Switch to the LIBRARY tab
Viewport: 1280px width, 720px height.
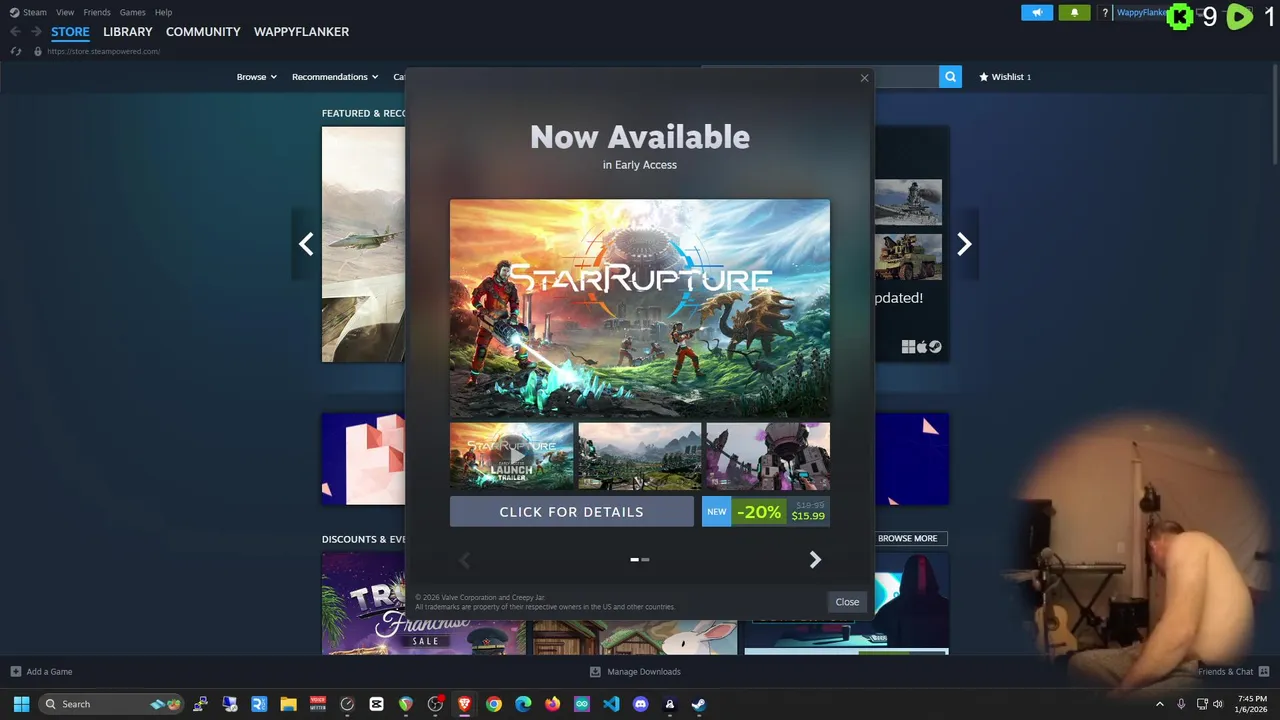[128, 32]
